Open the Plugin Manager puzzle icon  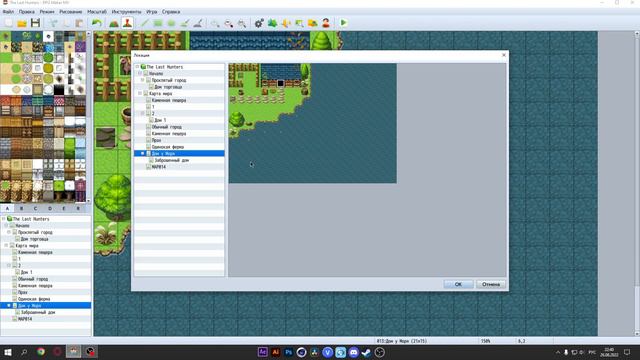pos(273,23)
